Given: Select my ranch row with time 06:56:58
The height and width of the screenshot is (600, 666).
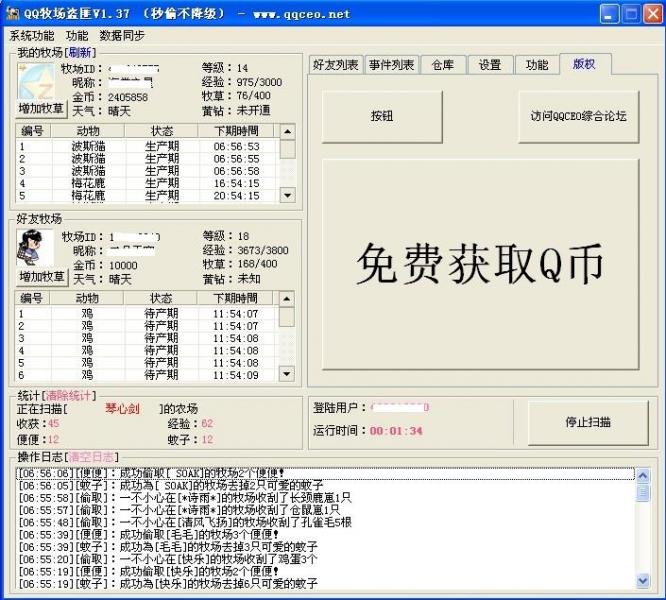Looking at the screenshot, I should [148, 171].
